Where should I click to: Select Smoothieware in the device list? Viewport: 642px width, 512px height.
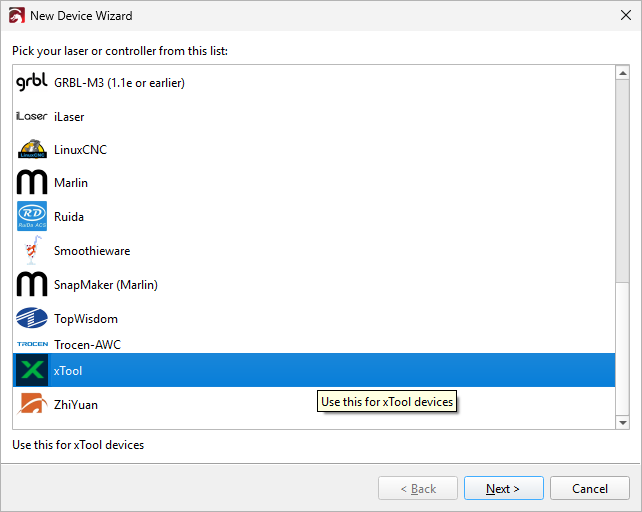tap(314, 250)
